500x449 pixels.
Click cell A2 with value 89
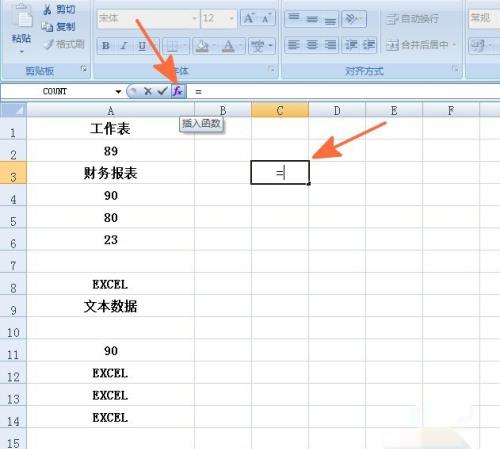[x=111, y=151]
